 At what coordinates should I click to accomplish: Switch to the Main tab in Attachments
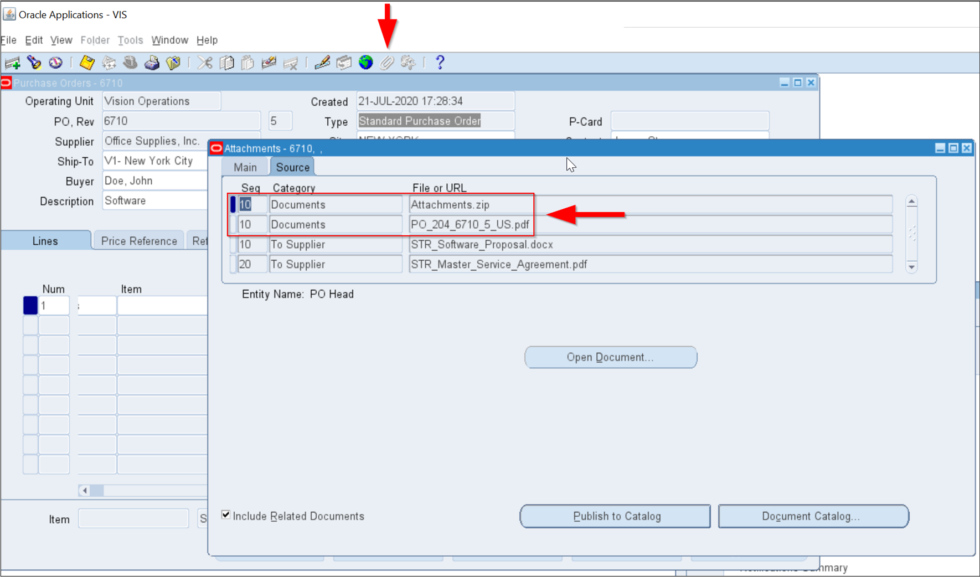pos(246,167)
